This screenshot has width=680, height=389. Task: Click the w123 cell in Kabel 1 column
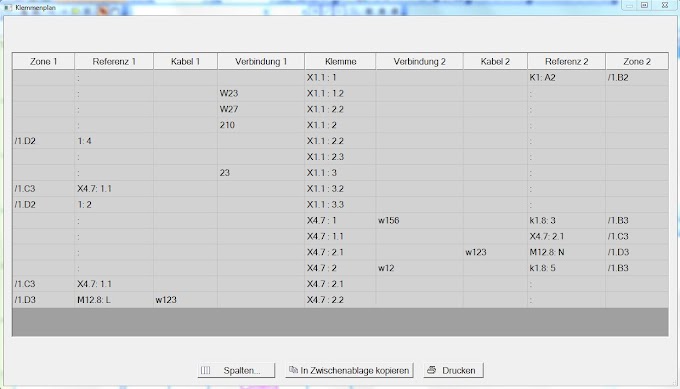pyautogui.click(x=185, y=300)
